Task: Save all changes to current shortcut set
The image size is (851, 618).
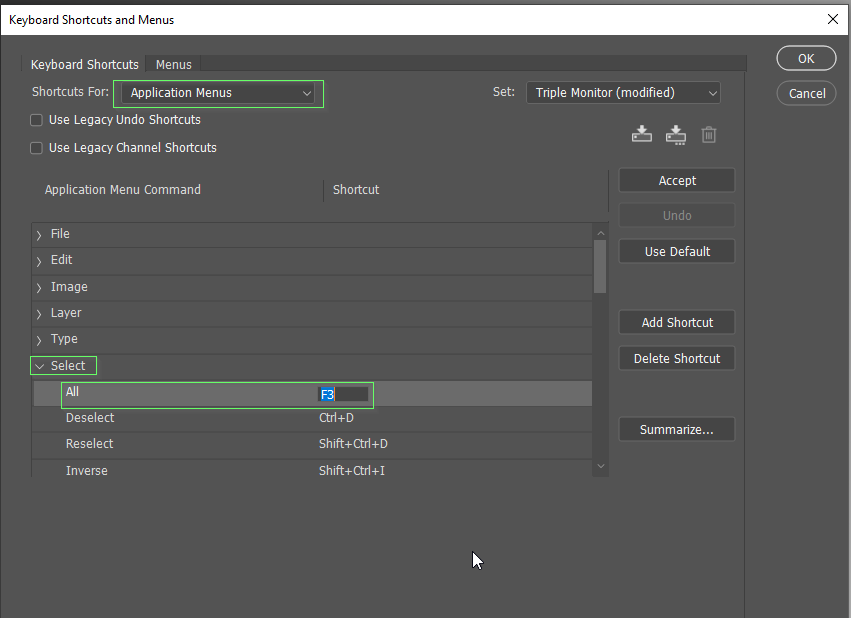Action: pos(642,134)
